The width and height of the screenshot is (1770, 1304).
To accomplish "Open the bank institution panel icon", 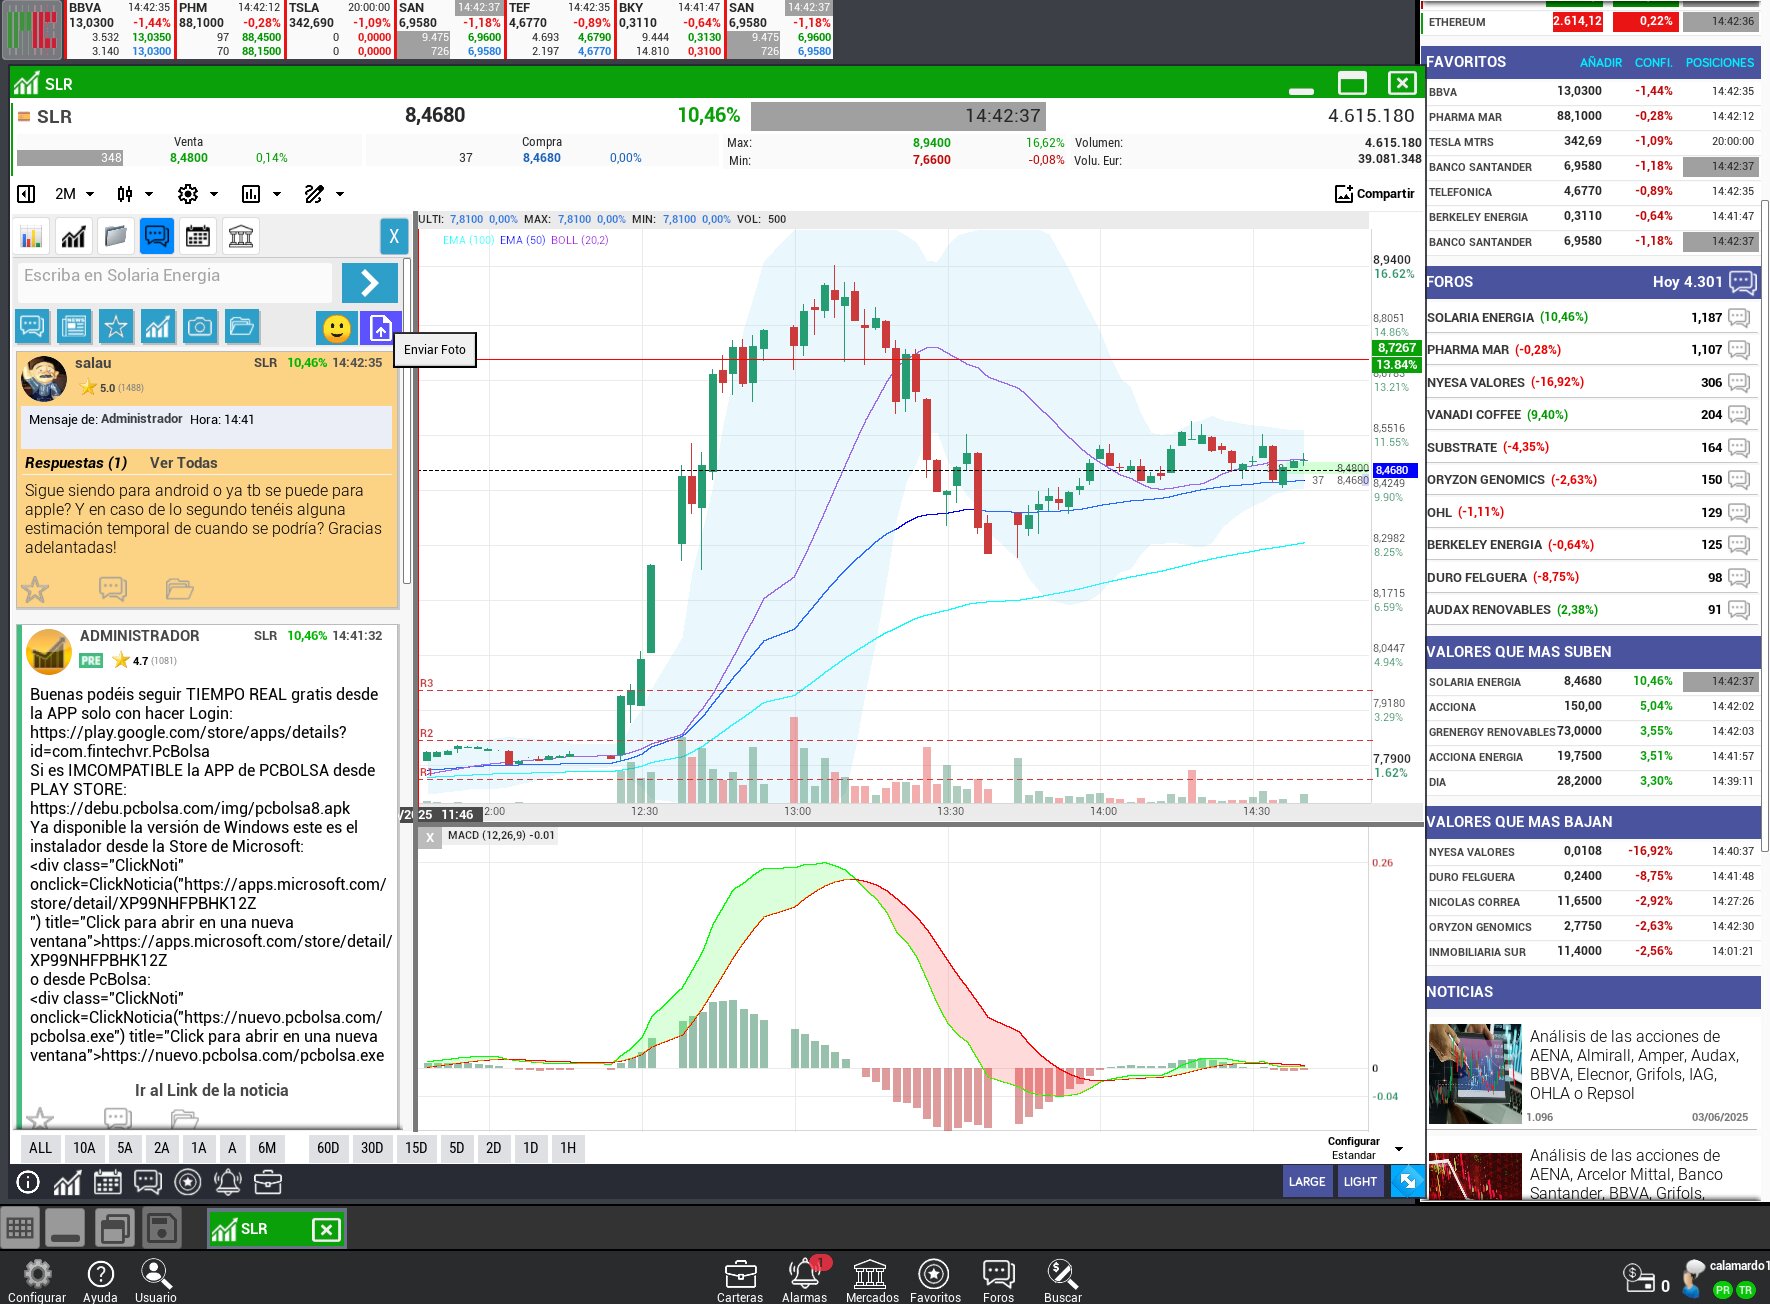I will [241, 237].
